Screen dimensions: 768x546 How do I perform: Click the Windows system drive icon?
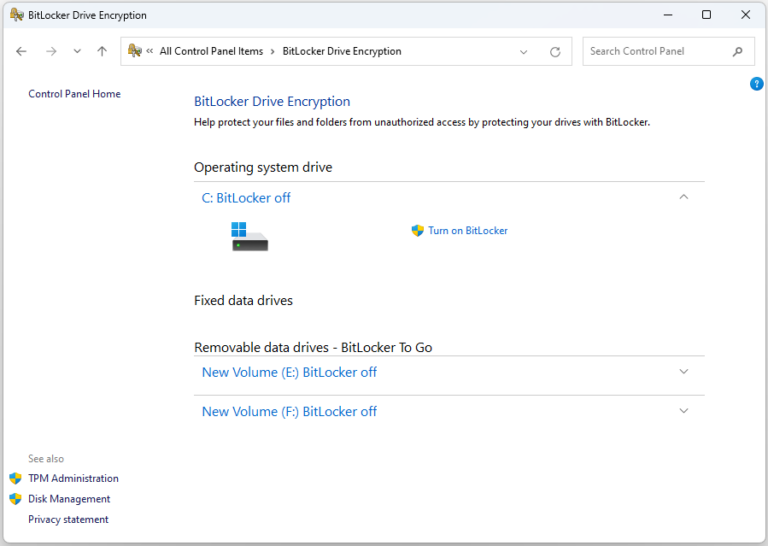tap(250, 236)
